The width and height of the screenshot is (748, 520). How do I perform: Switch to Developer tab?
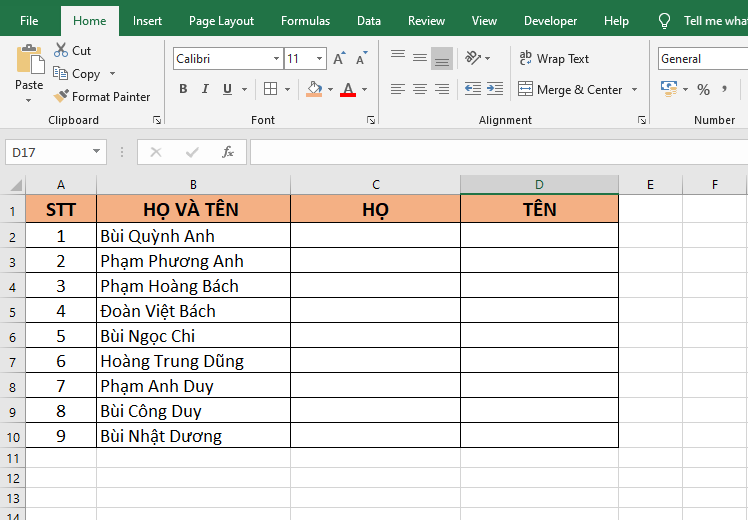[x=551, y=21]
